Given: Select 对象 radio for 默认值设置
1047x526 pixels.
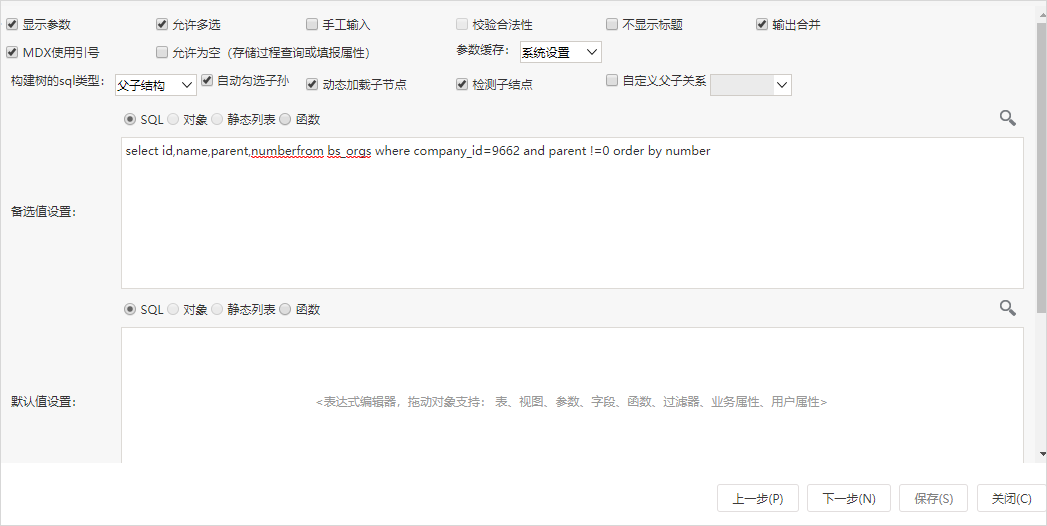Looking at the screenshot, I should pyautogui.click(x=173, y=309).
